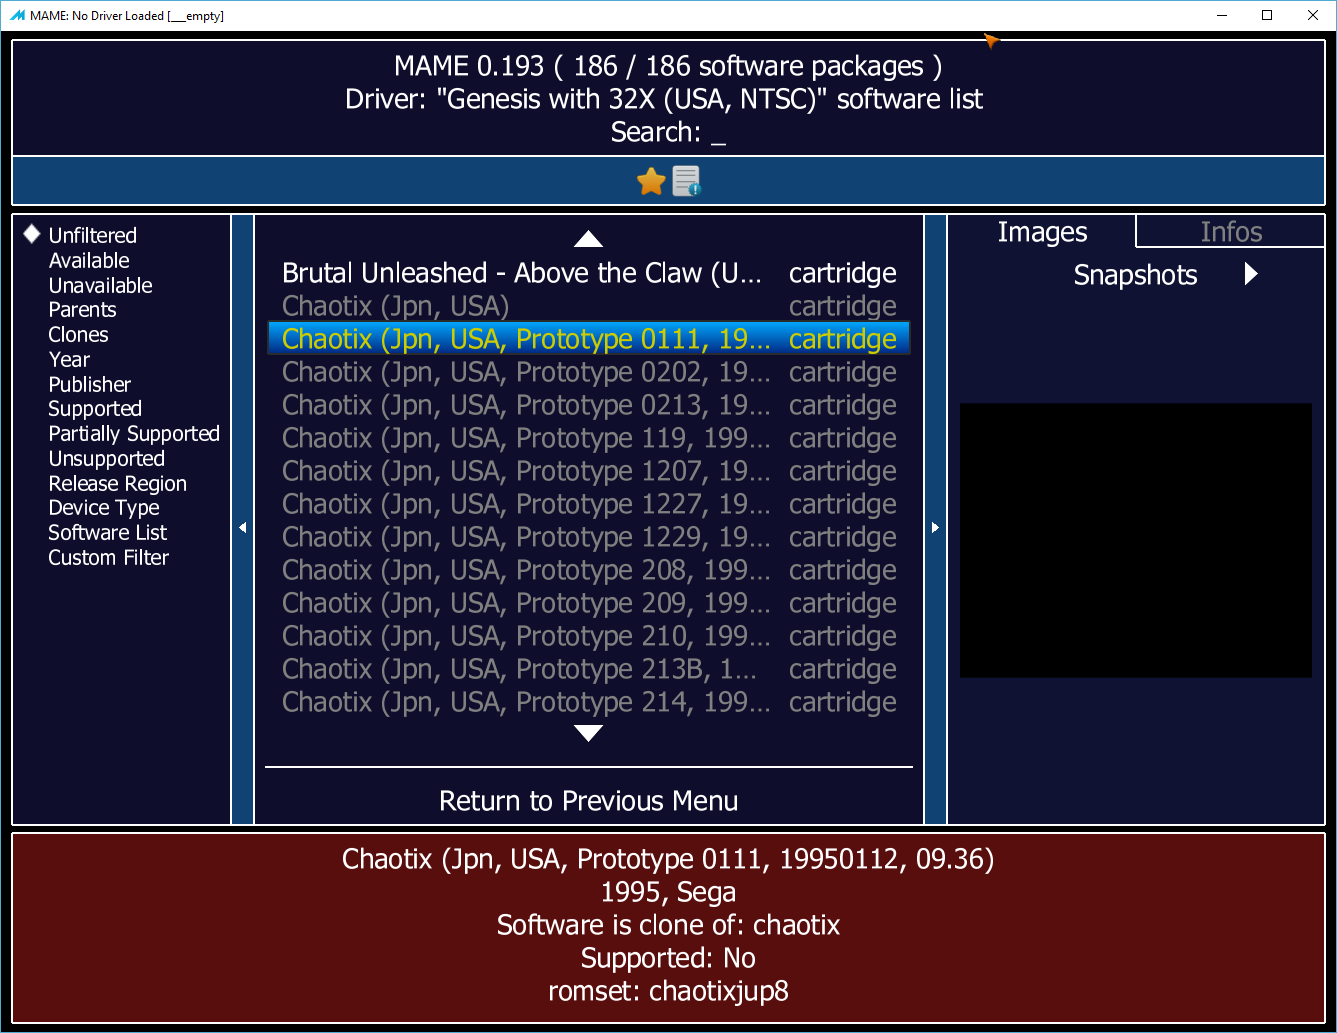Image resolution: width=1337 pixels, height=1033 pixels.
Task: Choose the Partially Supported filter
Action: point(134,434)
